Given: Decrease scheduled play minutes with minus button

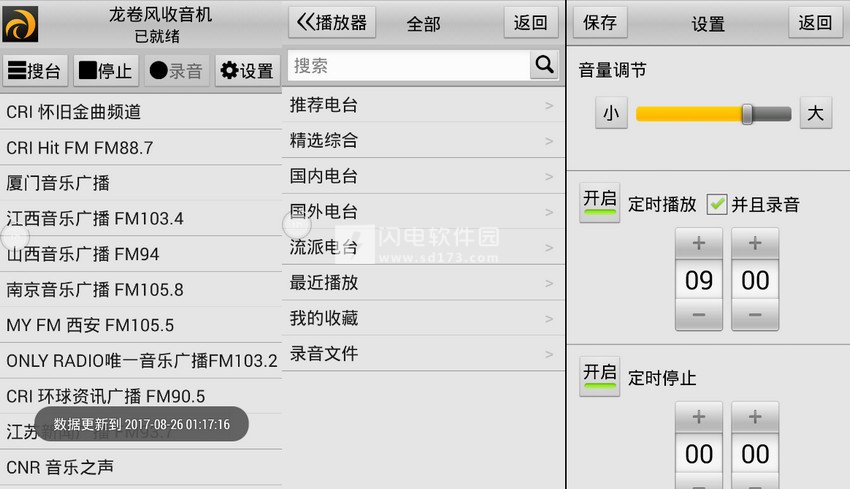Looking at the screenshot, I should 755,315.
